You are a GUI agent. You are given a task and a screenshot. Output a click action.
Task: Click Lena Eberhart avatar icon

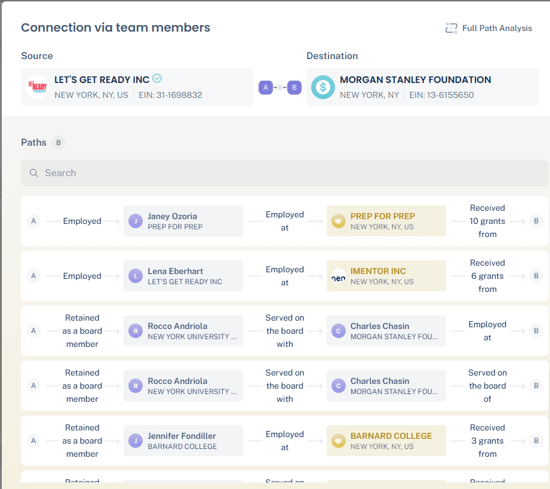tap(135, 276)
